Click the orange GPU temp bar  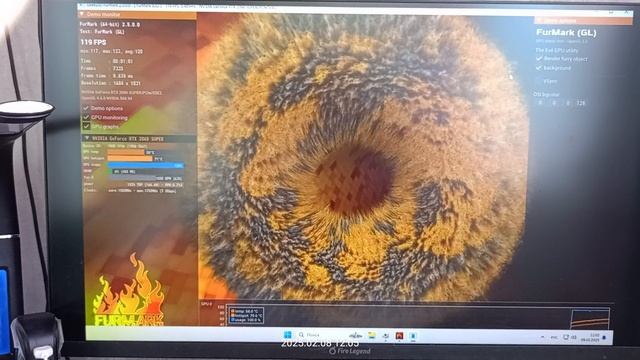126,152
